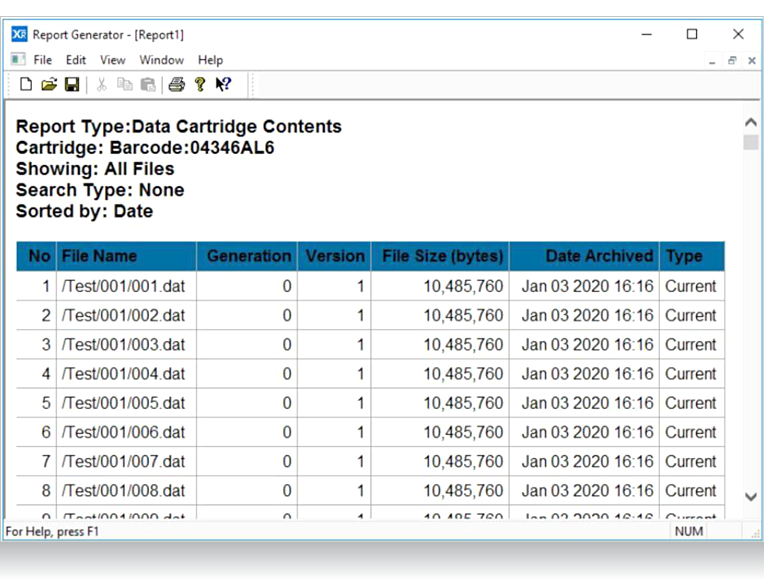The width and height of the screenshot is (764, 579).
Task: Click the NUM indicator in status bar
Action: pyautogui.click(x=688, y=531)
